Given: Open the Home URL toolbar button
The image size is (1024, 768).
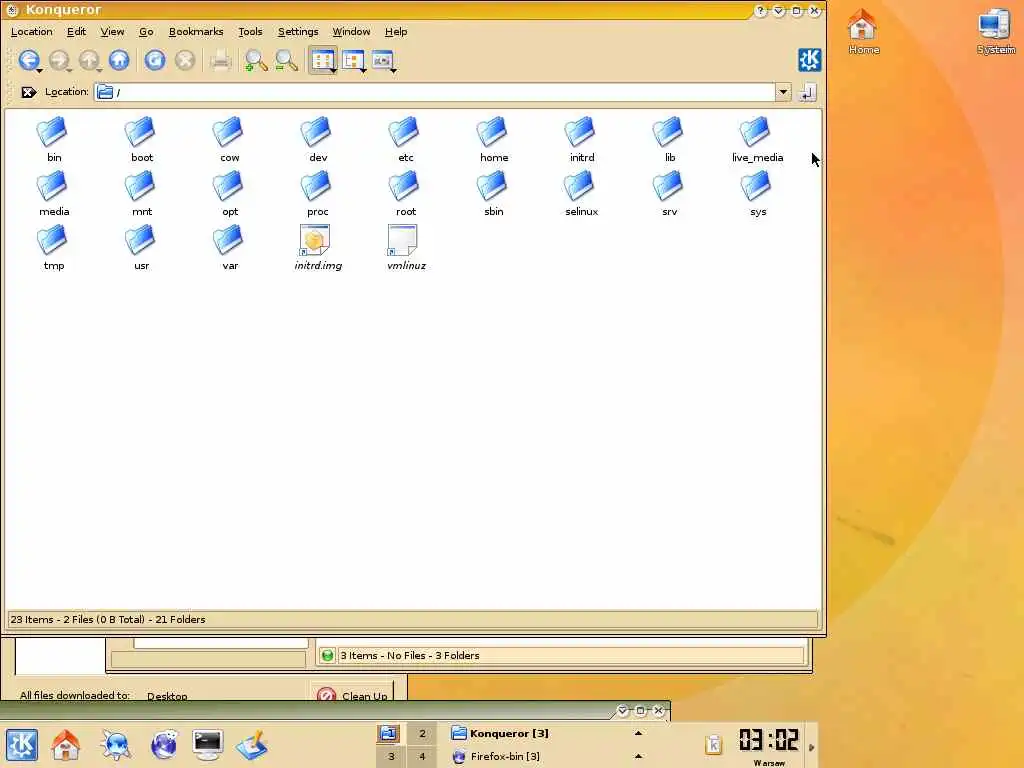Looking at the screenshot, I should pyautogui.click(x=119, y=60).
